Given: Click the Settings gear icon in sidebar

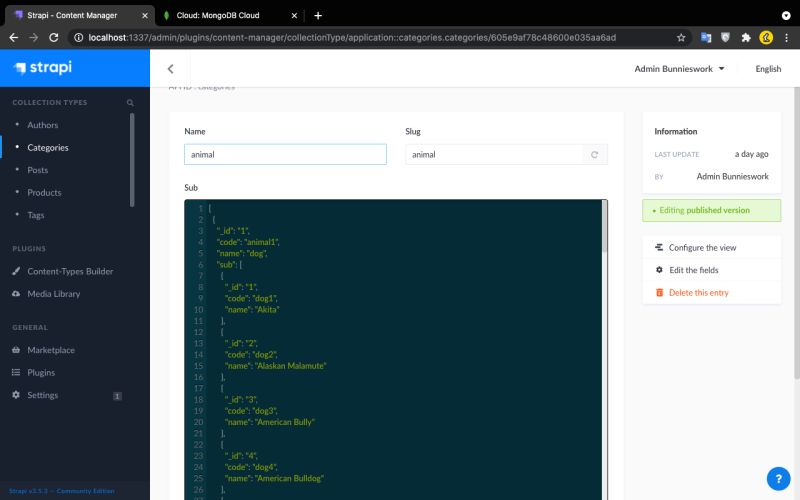Looking at the screenshot, I should [16, 394].
